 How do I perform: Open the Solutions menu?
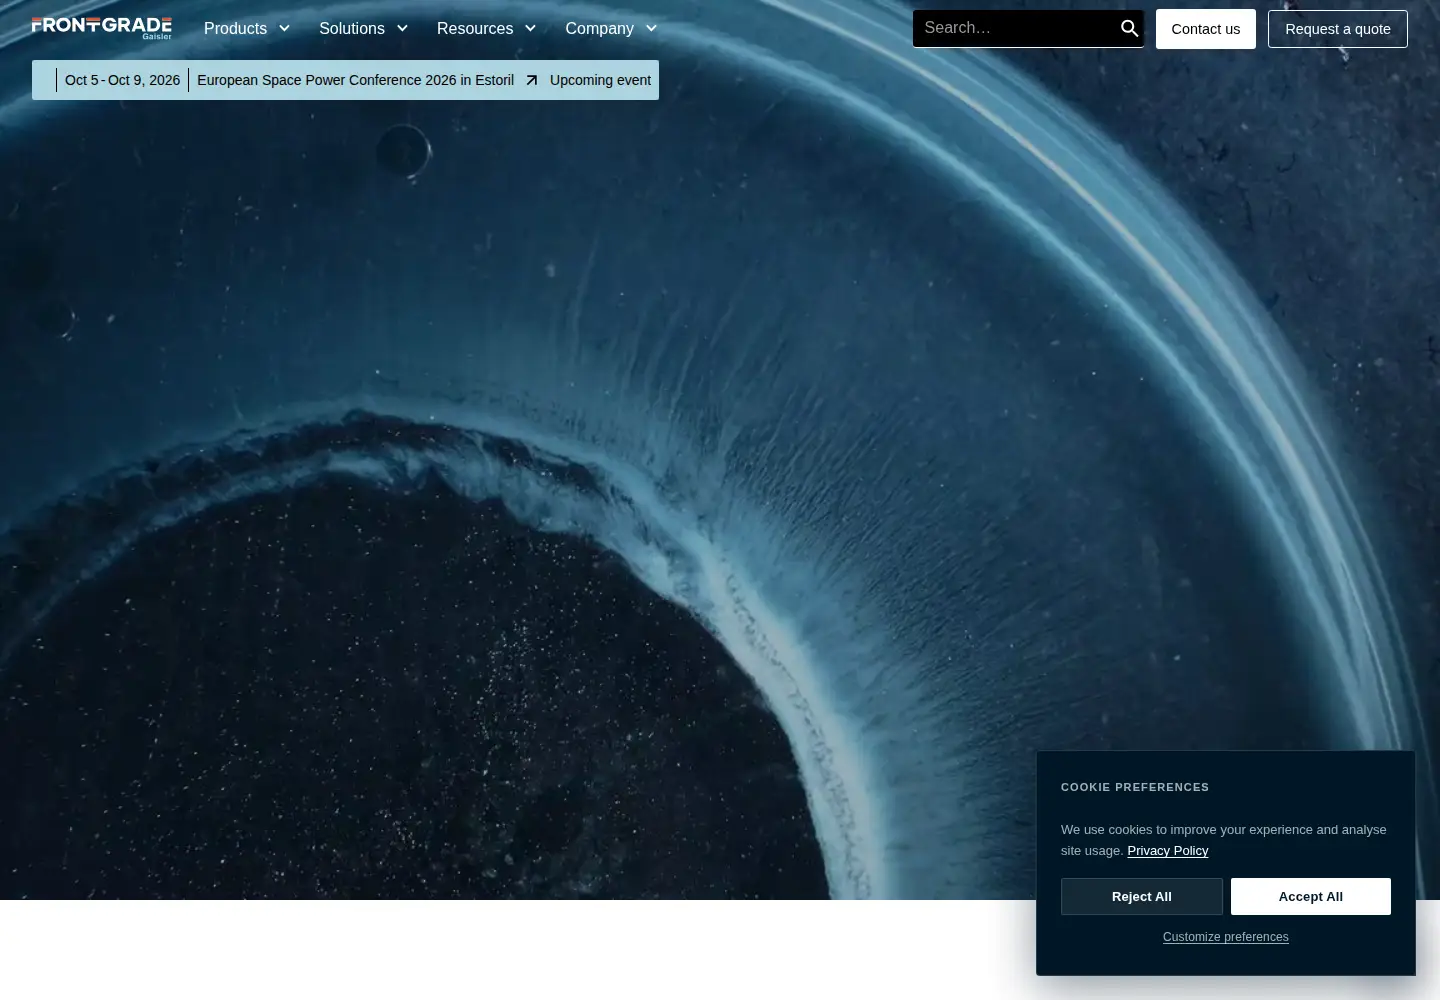[x=352, y=29]
